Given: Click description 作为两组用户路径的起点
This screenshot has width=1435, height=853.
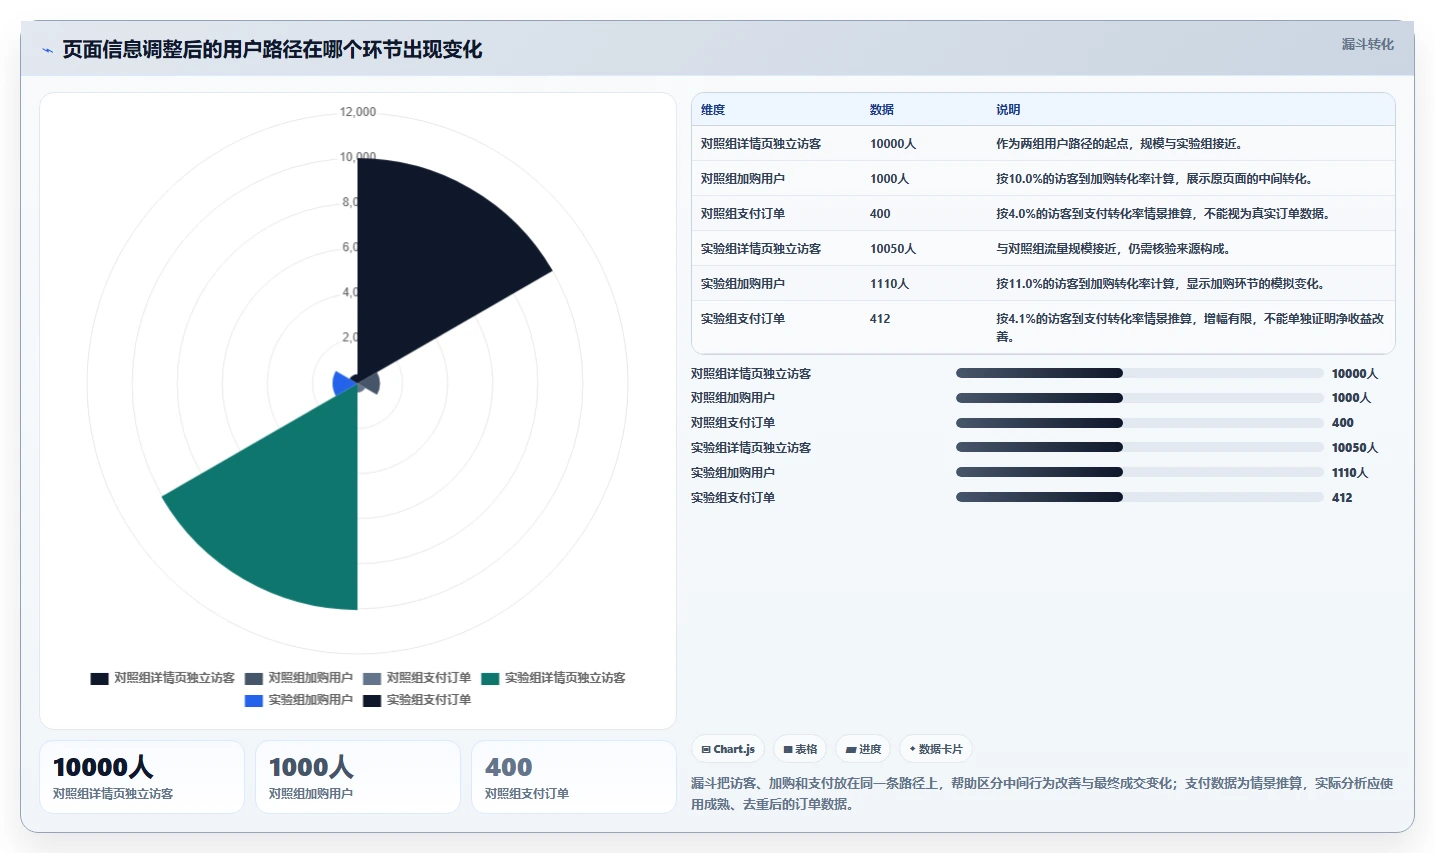Looking at the screenshot, I should click(1119, 144).
